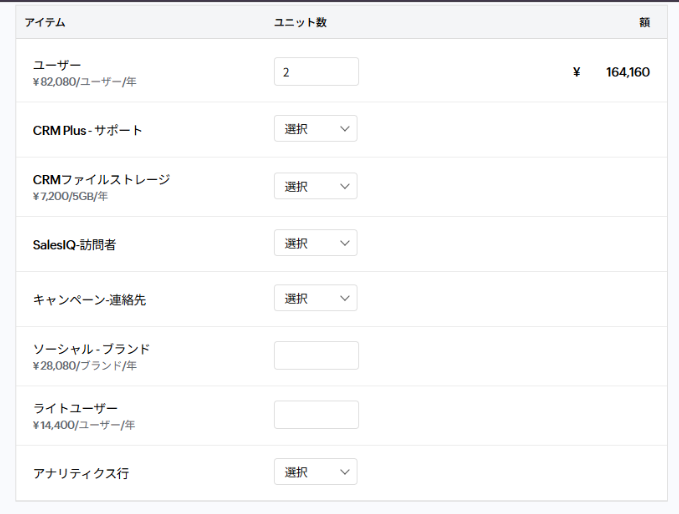Expand the CRMファイルストレージ unit dropdown
Viewport: 679px width, 514px height.
315,186
